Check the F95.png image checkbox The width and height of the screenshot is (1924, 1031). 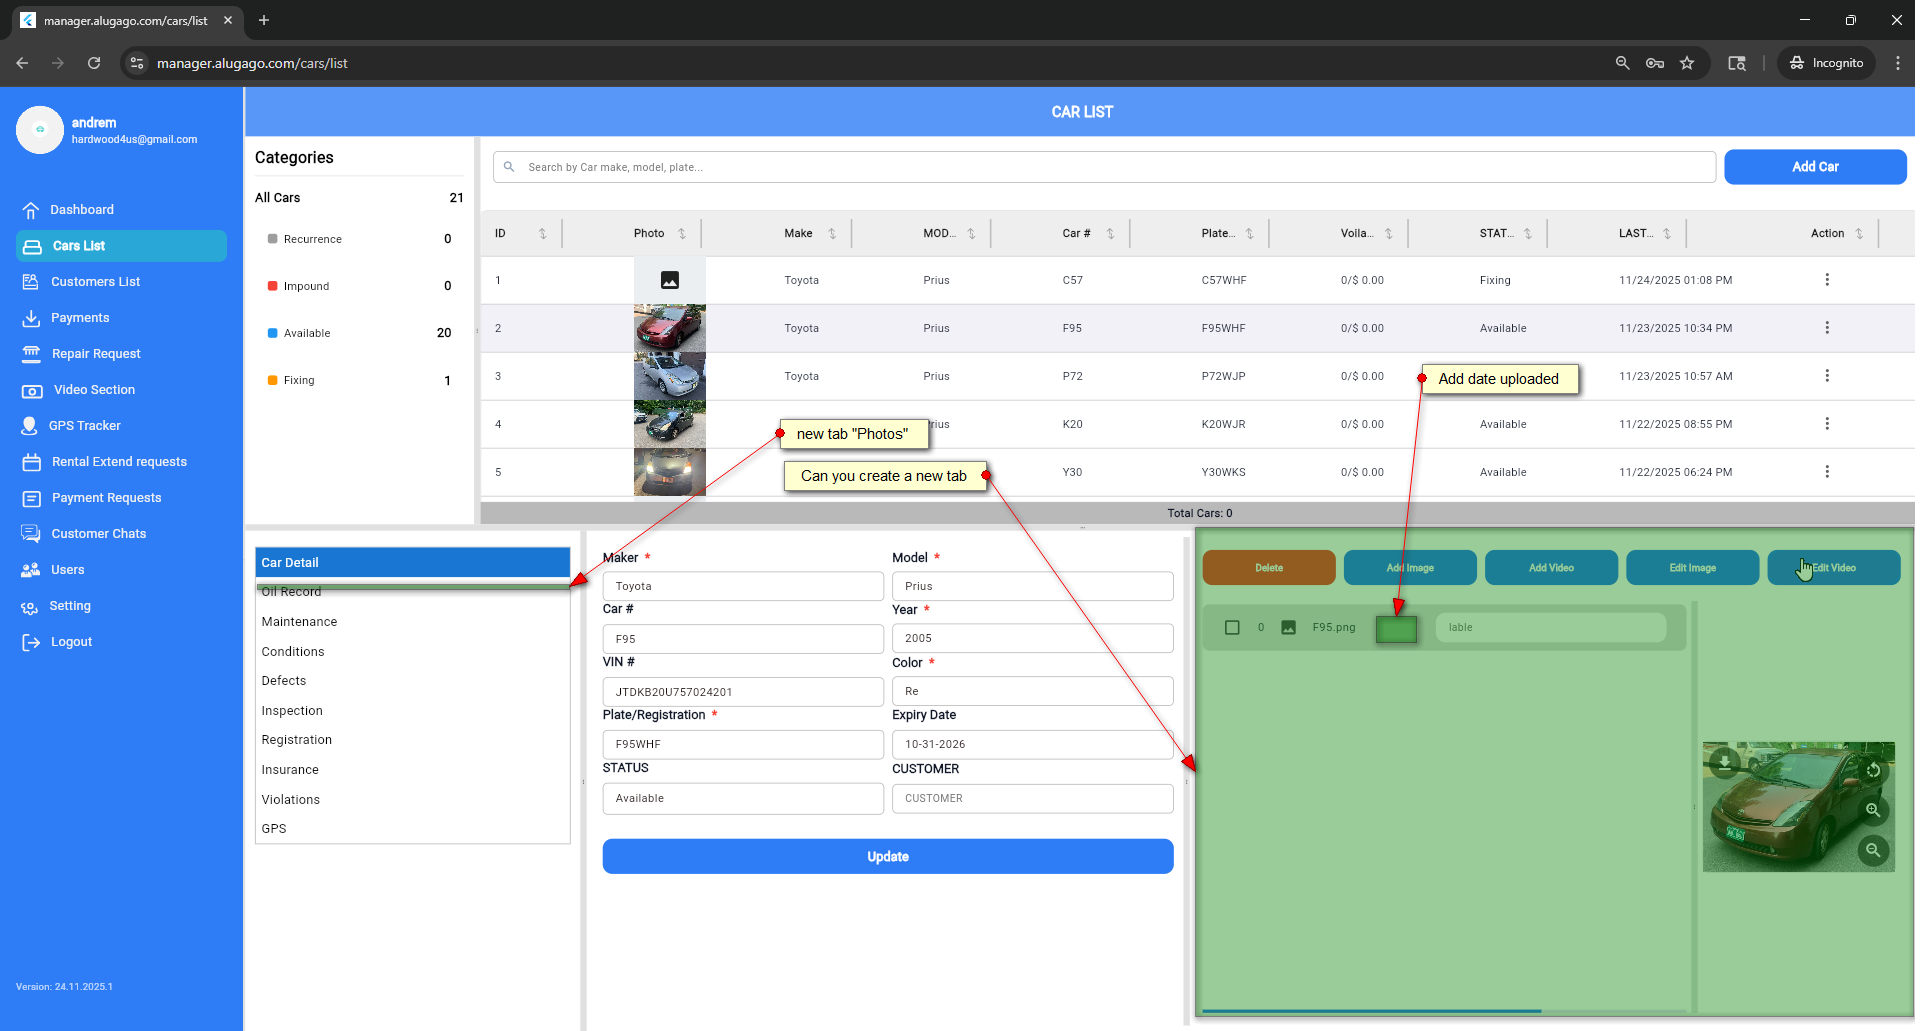pyautogui.click(x=1232, y=628)
